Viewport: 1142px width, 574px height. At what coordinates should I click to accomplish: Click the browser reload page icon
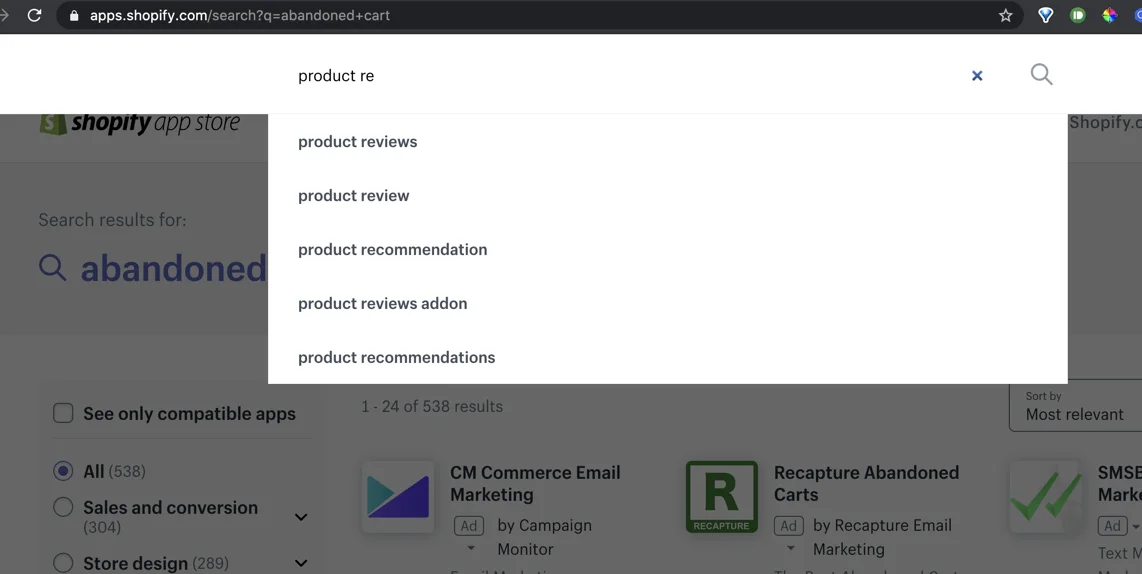coord(34,15)
